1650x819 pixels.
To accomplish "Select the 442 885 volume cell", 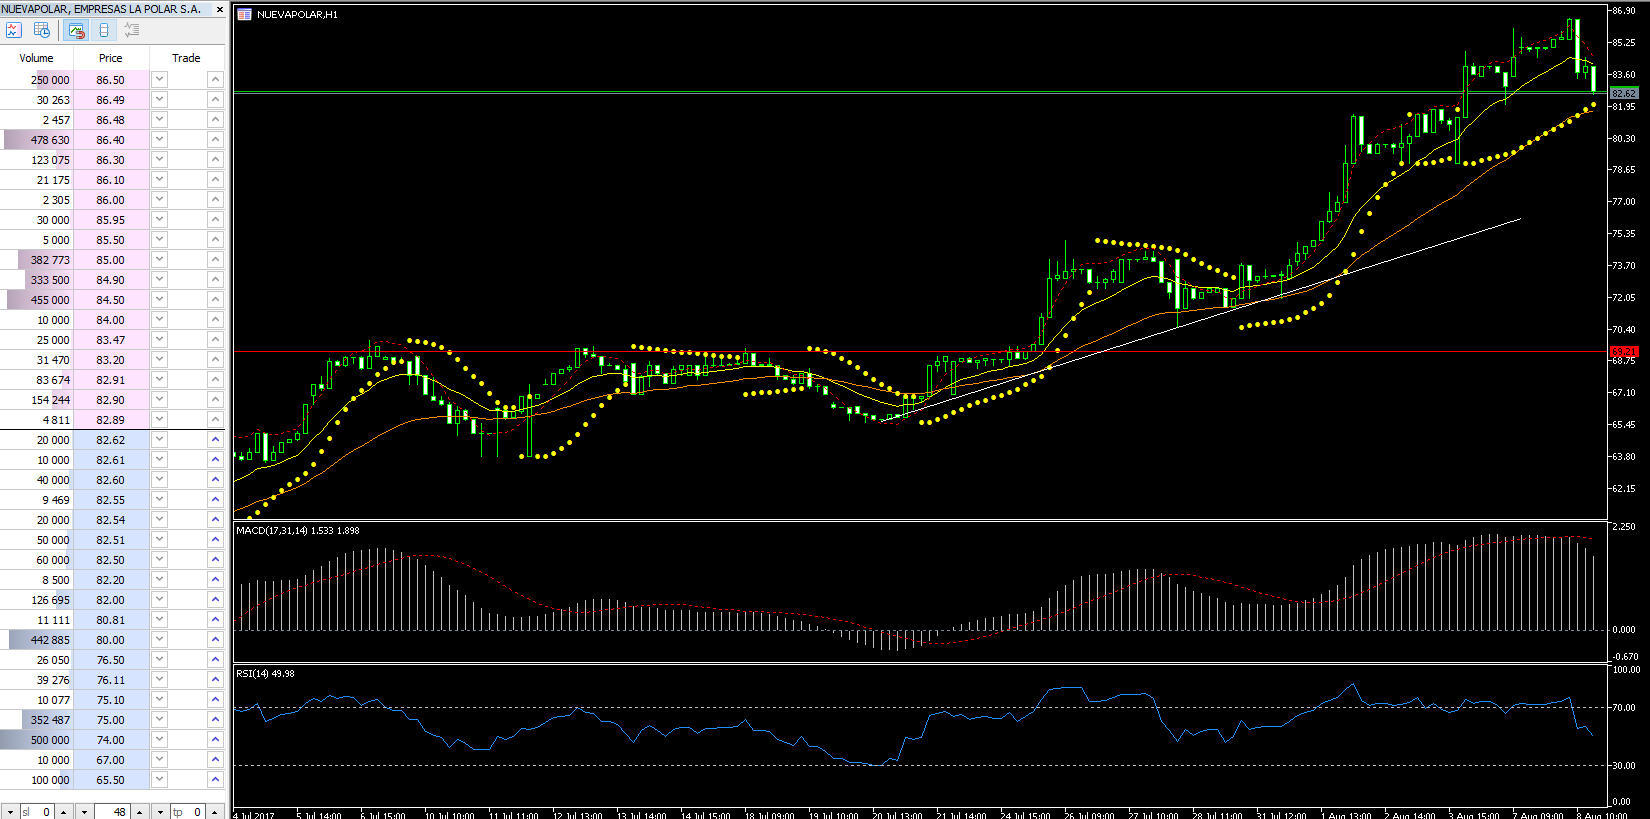I will point(37,639).
